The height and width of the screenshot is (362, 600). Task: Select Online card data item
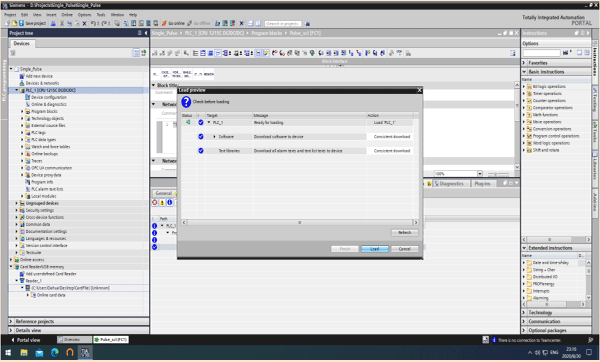pyautogui.click(x=51, y=295)
